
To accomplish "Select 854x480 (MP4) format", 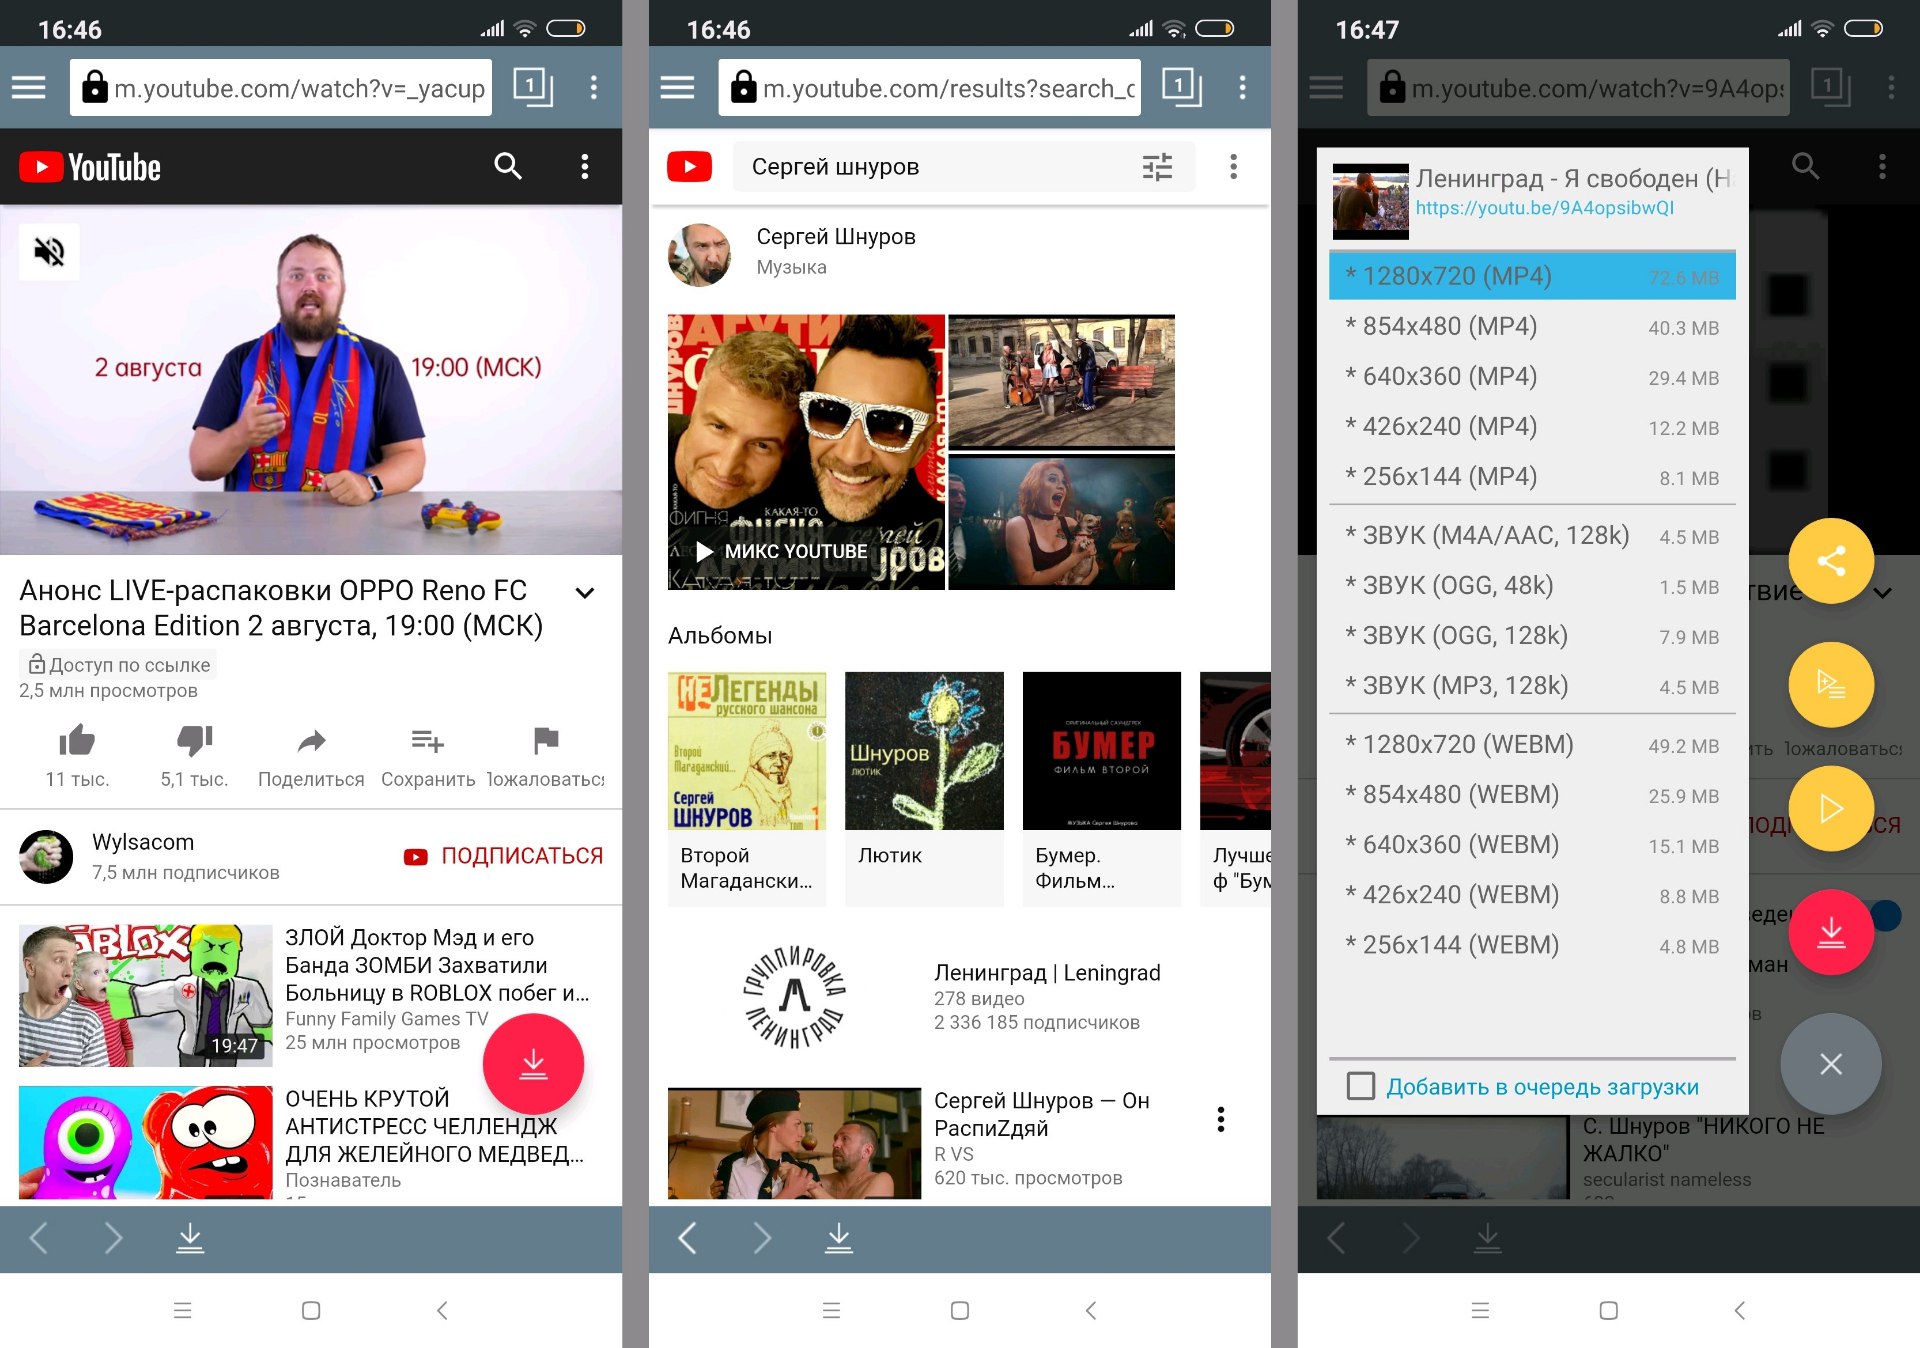I will (x=1532, y=326).
